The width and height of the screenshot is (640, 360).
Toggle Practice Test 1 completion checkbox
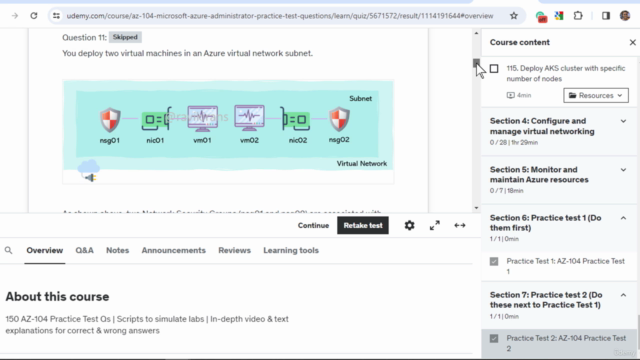coord(494,261)
